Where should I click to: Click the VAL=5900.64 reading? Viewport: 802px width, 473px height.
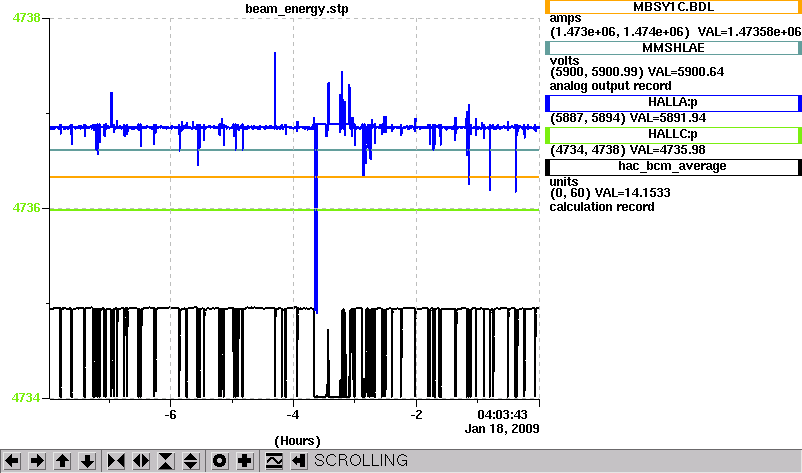click(686, 72)
